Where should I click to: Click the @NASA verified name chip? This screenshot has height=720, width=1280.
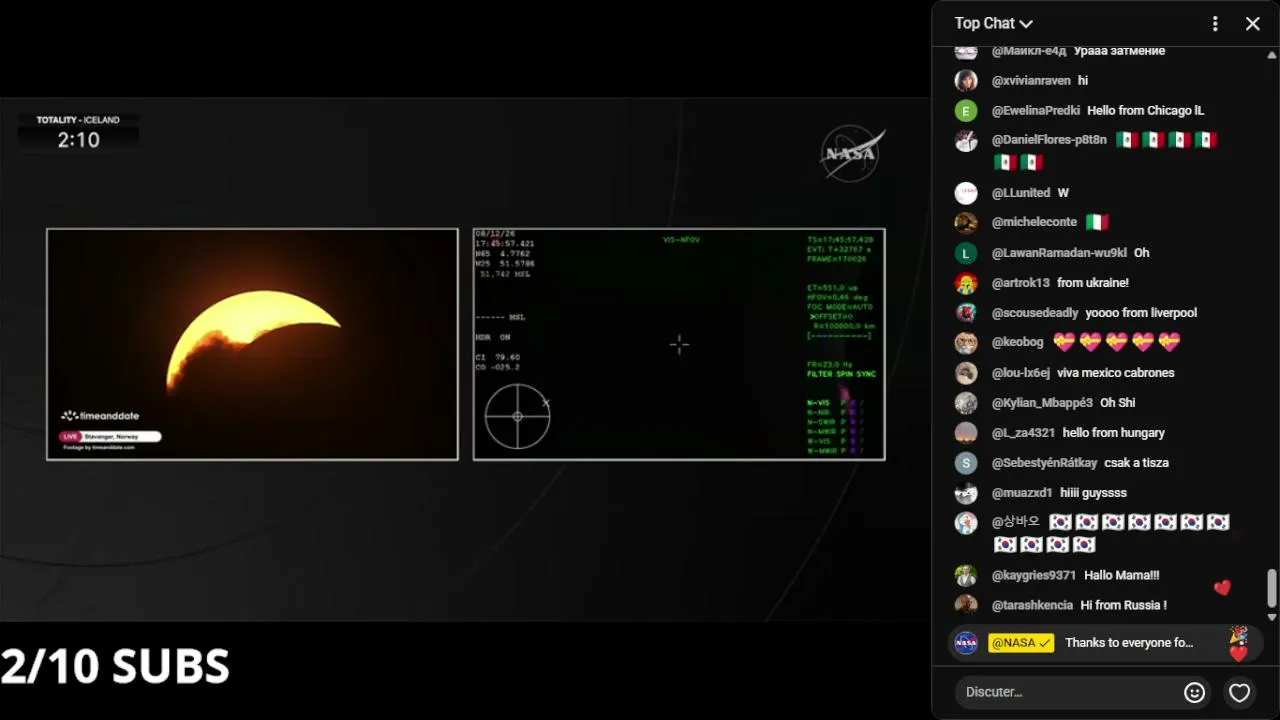1021,643
